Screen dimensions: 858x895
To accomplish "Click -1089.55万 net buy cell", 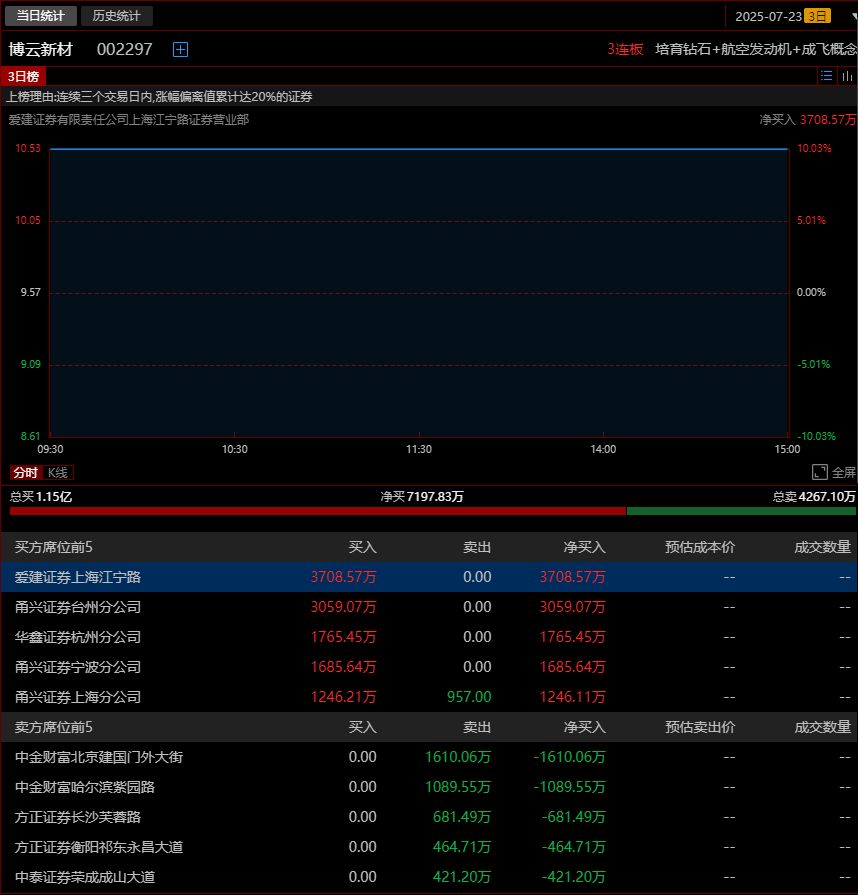I will tap(569, 787).
